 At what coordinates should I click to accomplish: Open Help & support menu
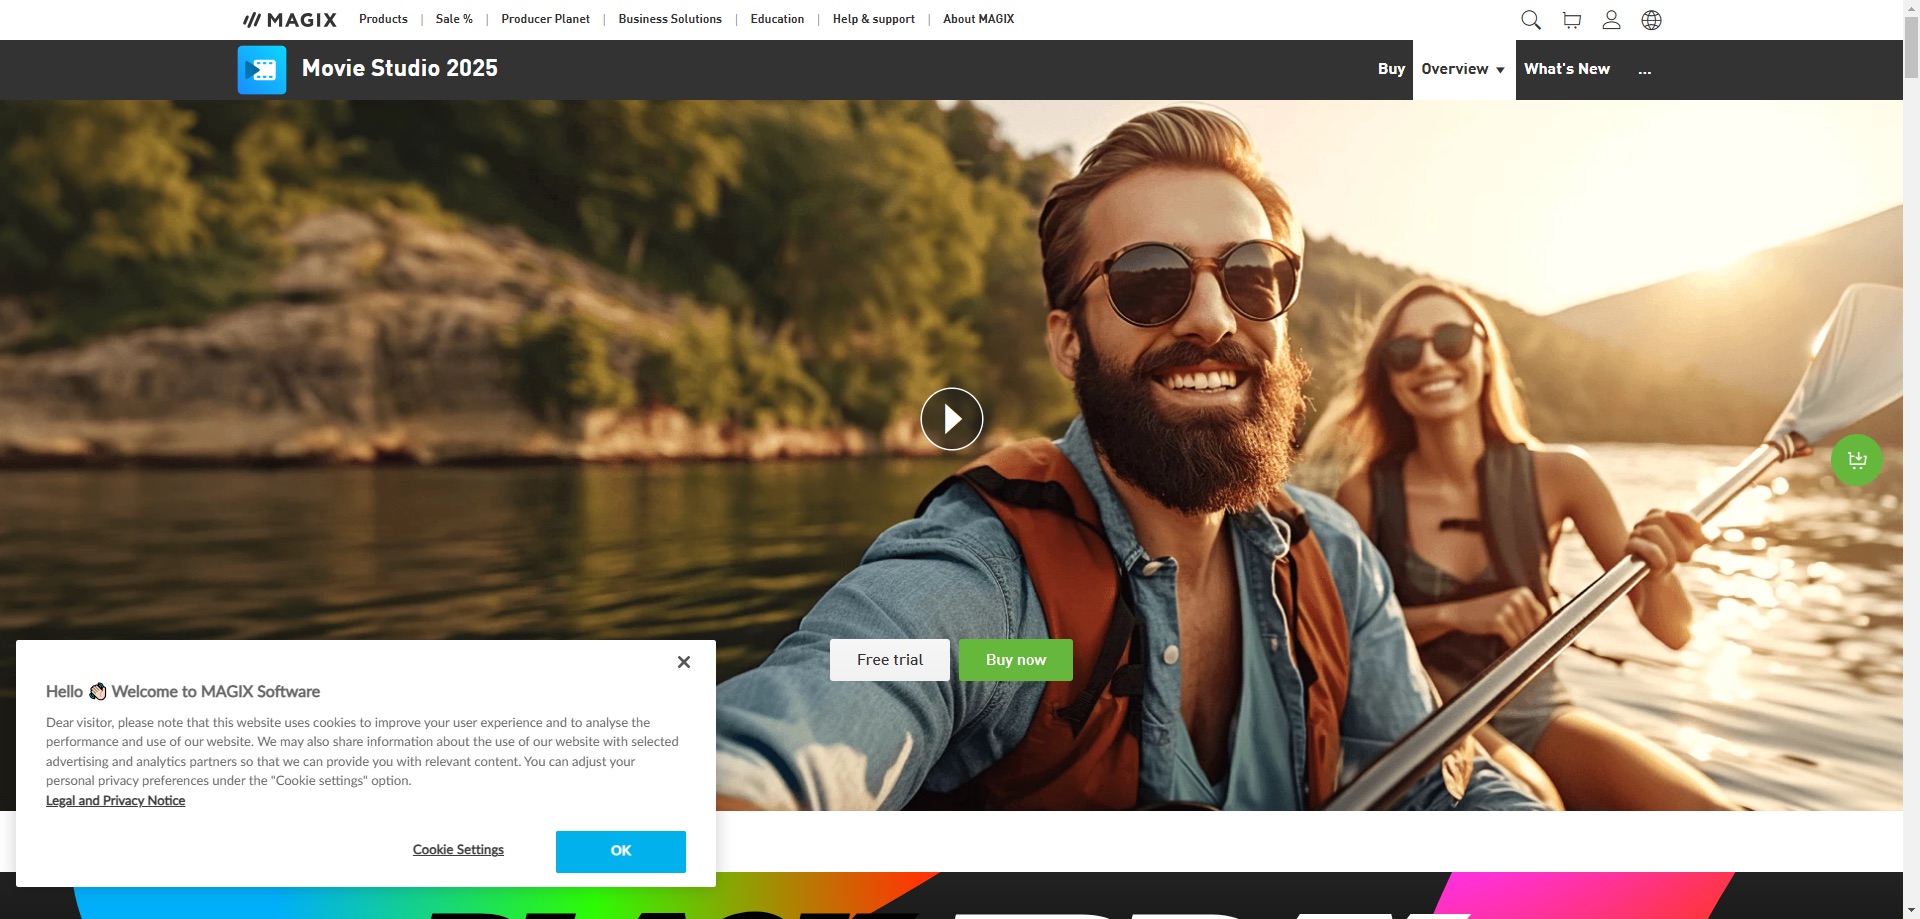[874, 19]
